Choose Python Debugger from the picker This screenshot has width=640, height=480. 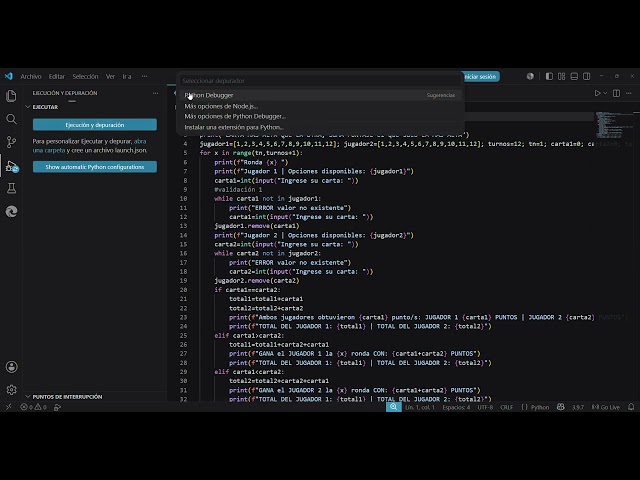click(x=320, y=95)
